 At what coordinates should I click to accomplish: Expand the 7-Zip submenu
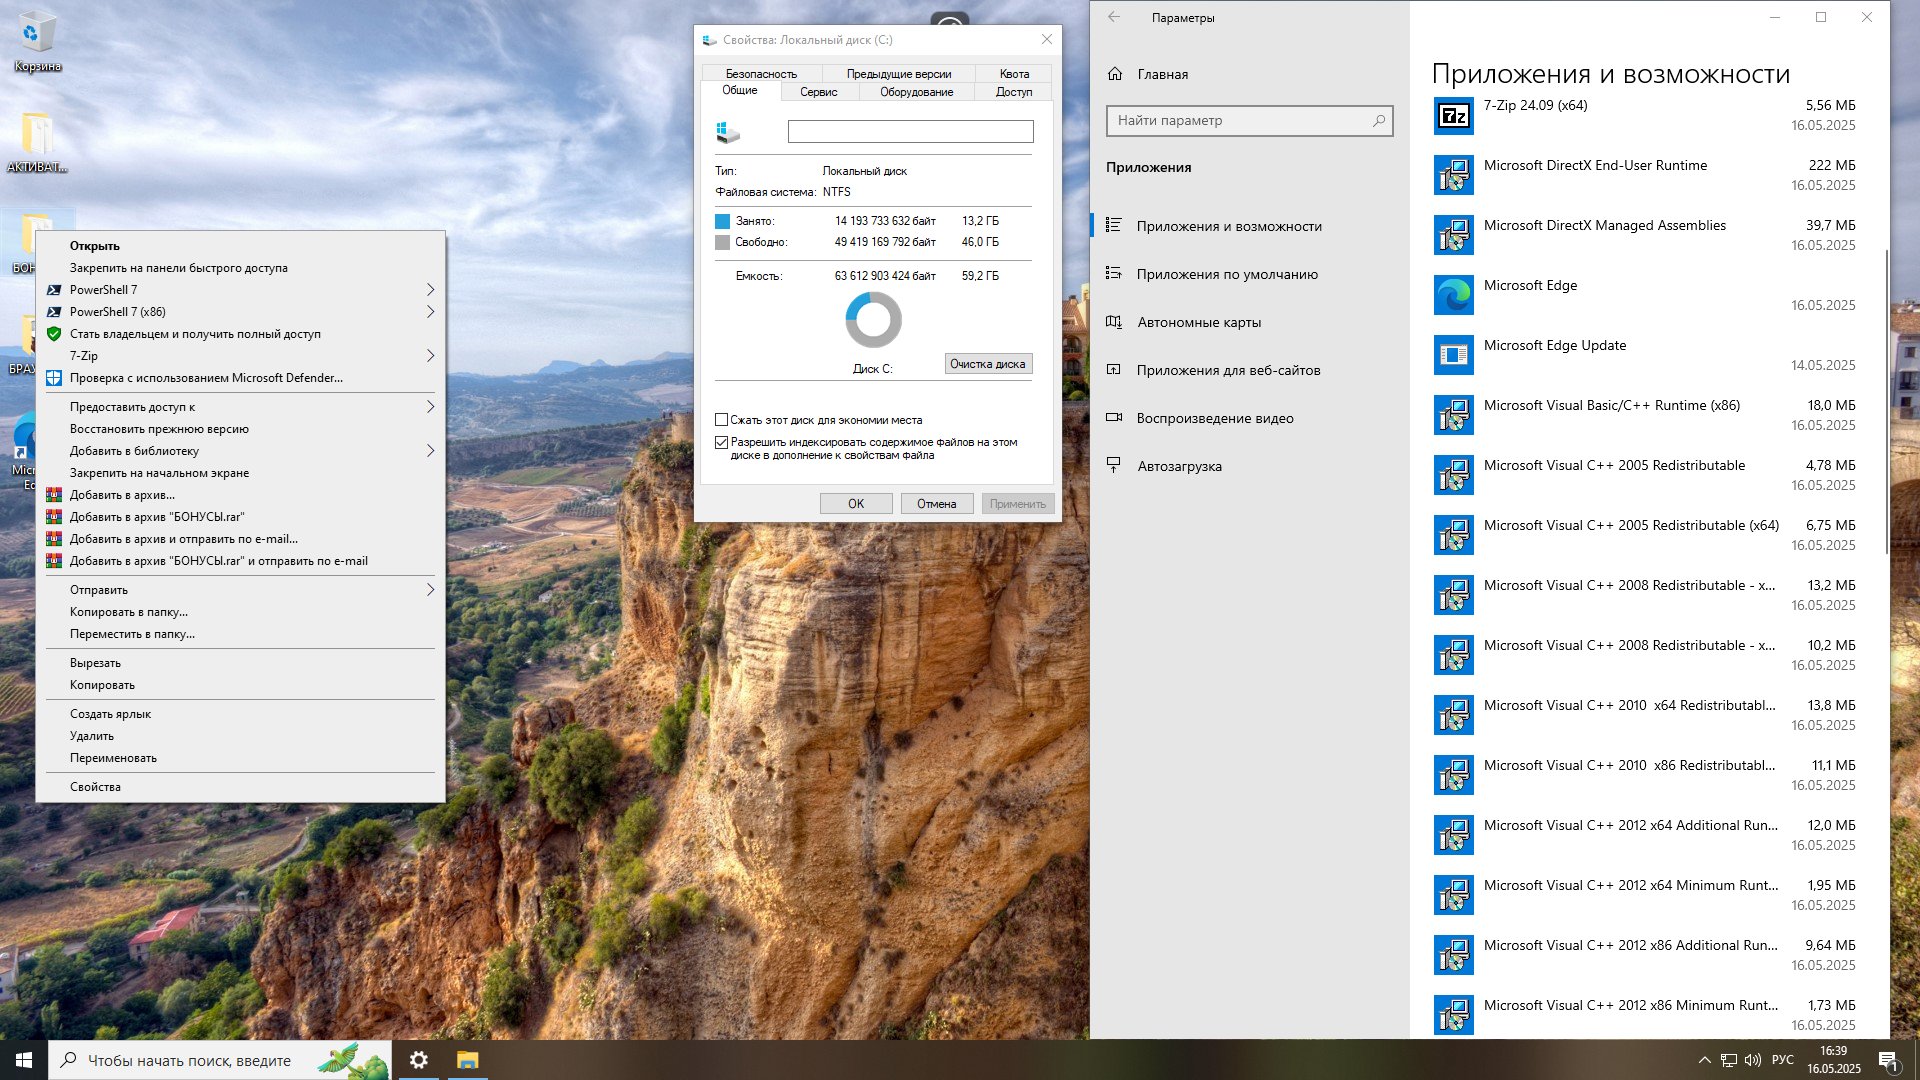[430, 356]
